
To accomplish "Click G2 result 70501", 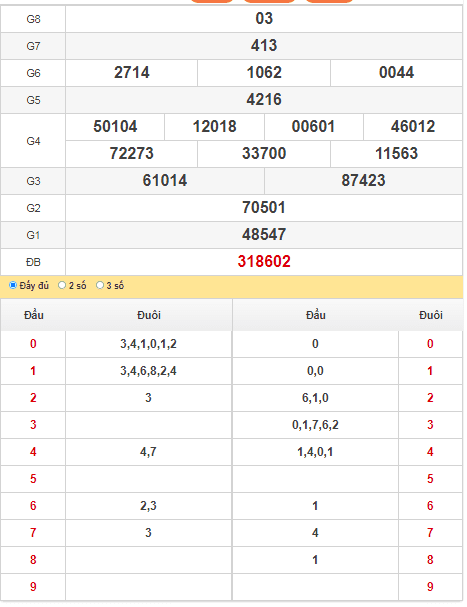I will 264,208.
